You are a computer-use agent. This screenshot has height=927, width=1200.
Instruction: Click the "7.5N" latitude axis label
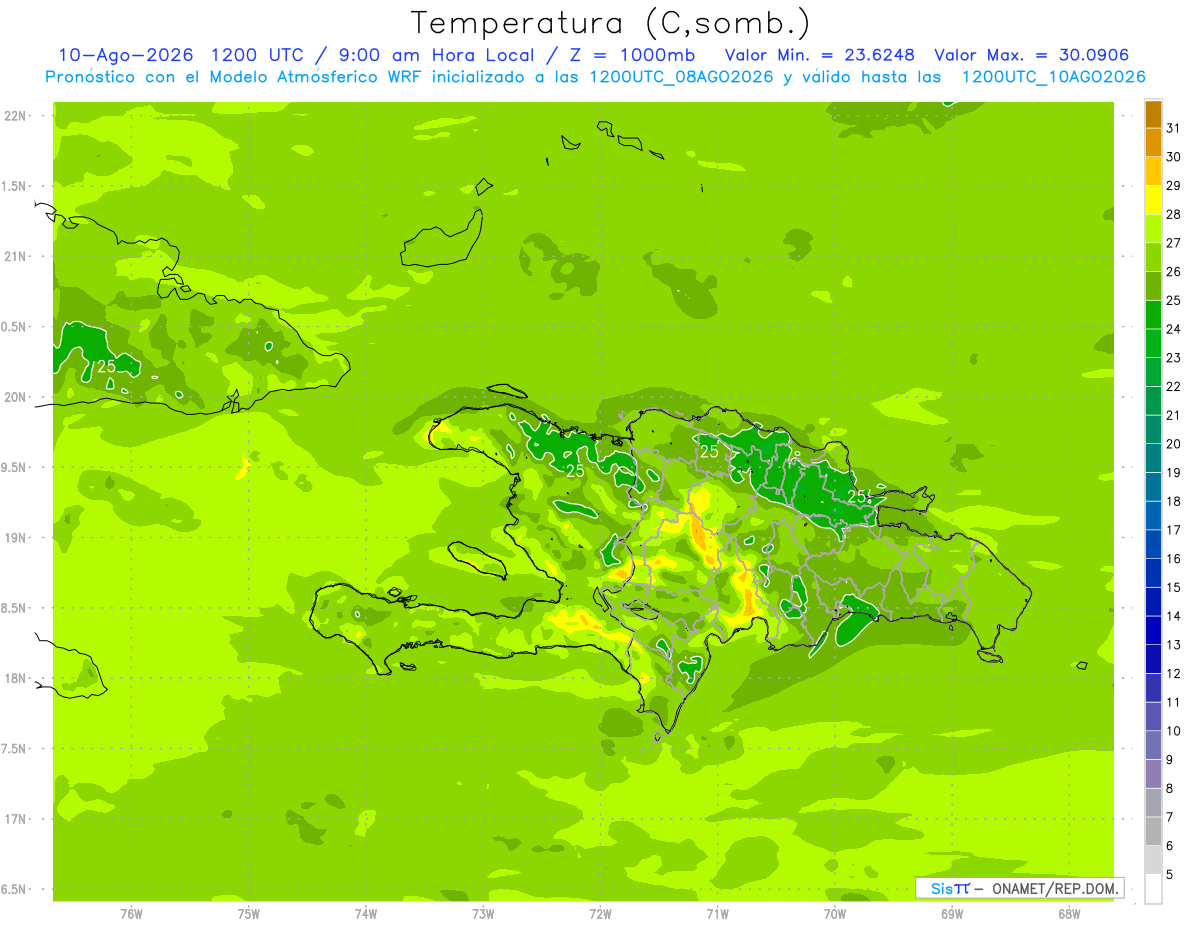click(15, 749)
